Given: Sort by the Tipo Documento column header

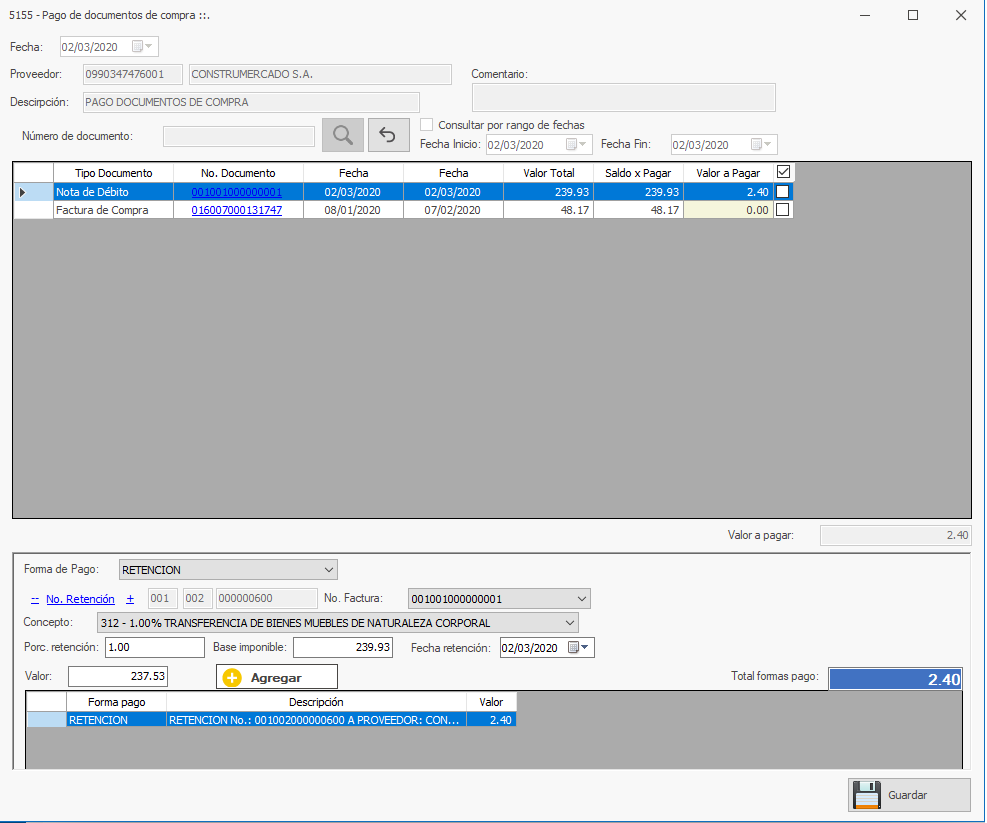Looking at the screenshot, I should 113,173.
